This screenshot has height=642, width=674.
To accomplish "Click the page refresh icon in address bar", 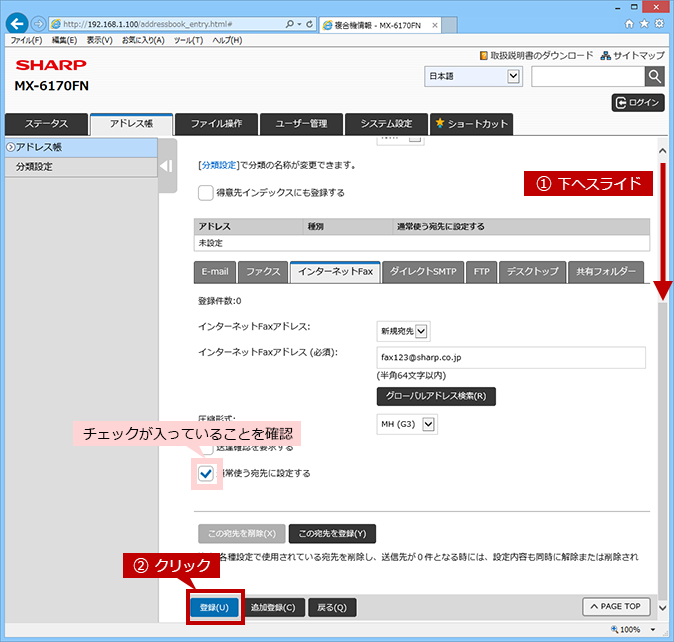I will click(x=309, y=24).
